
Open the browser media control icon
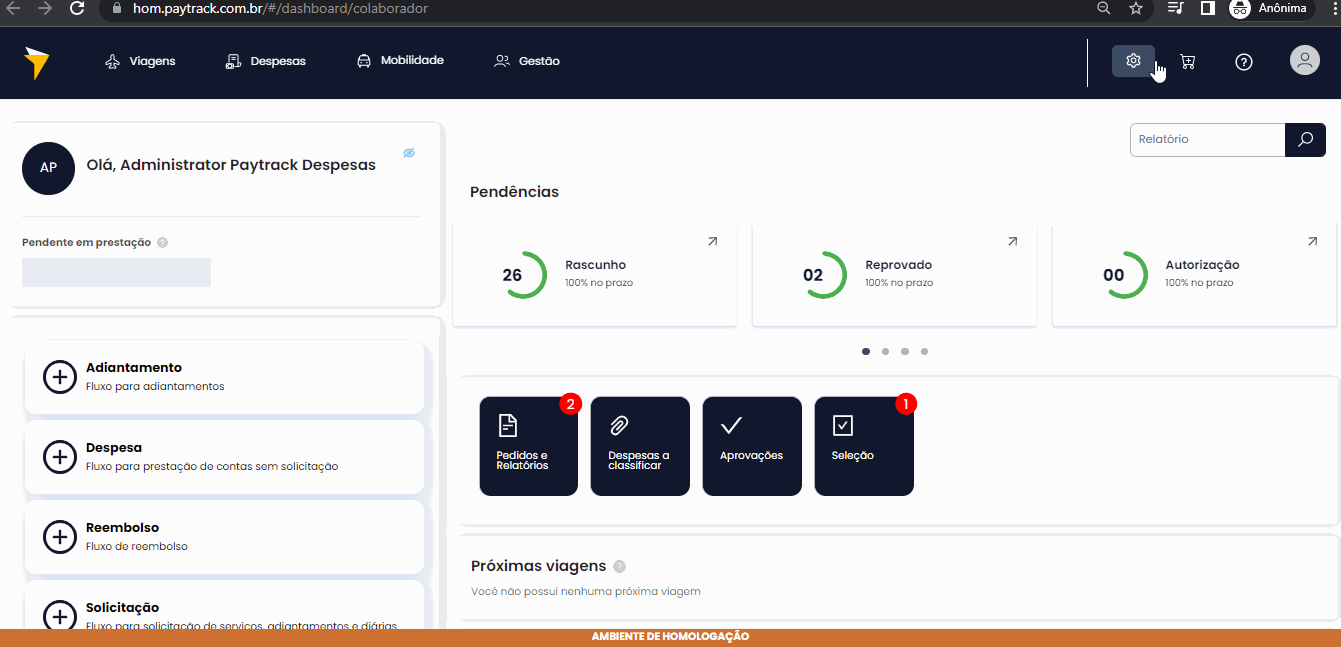[x=1176, y=8]
